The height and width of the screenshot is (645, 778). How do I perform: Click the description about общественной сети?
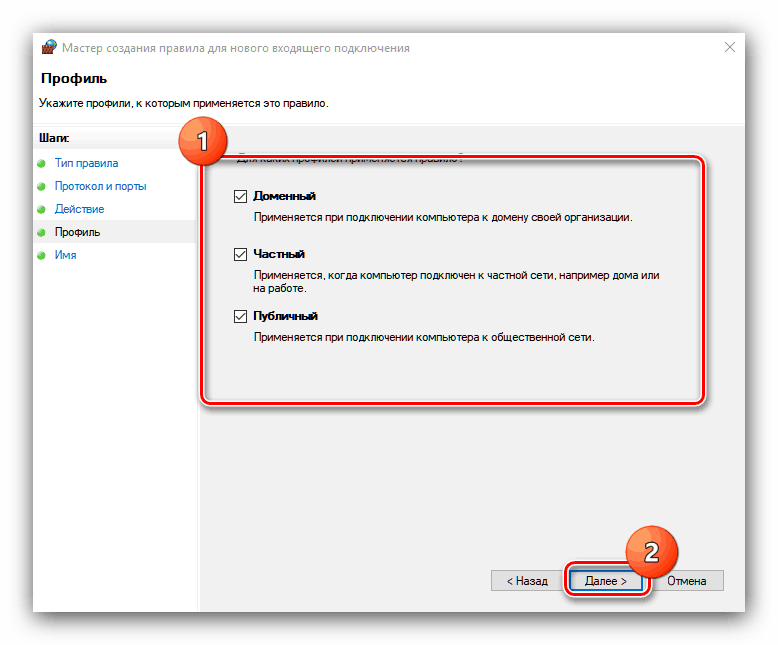click(424, 337)
